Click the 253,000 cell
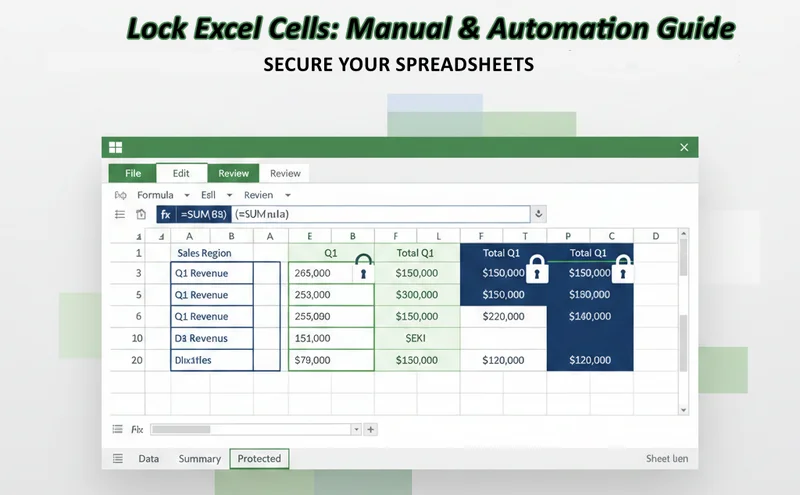Screen dimensions: 800x495 331,294
